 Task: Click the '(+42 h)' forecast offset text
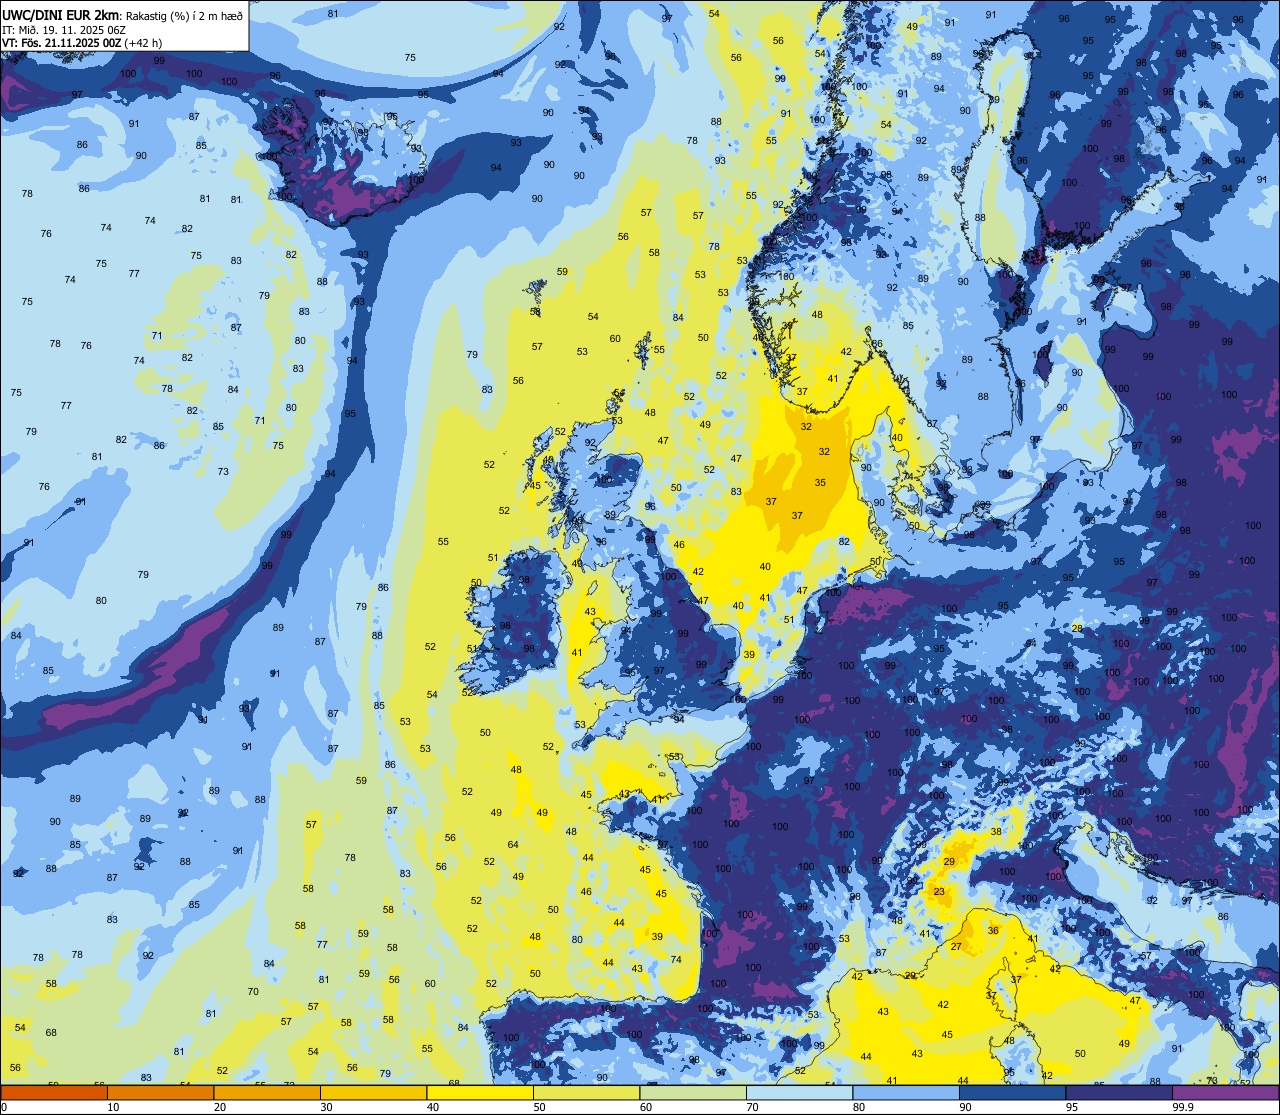tap(143, 43)
